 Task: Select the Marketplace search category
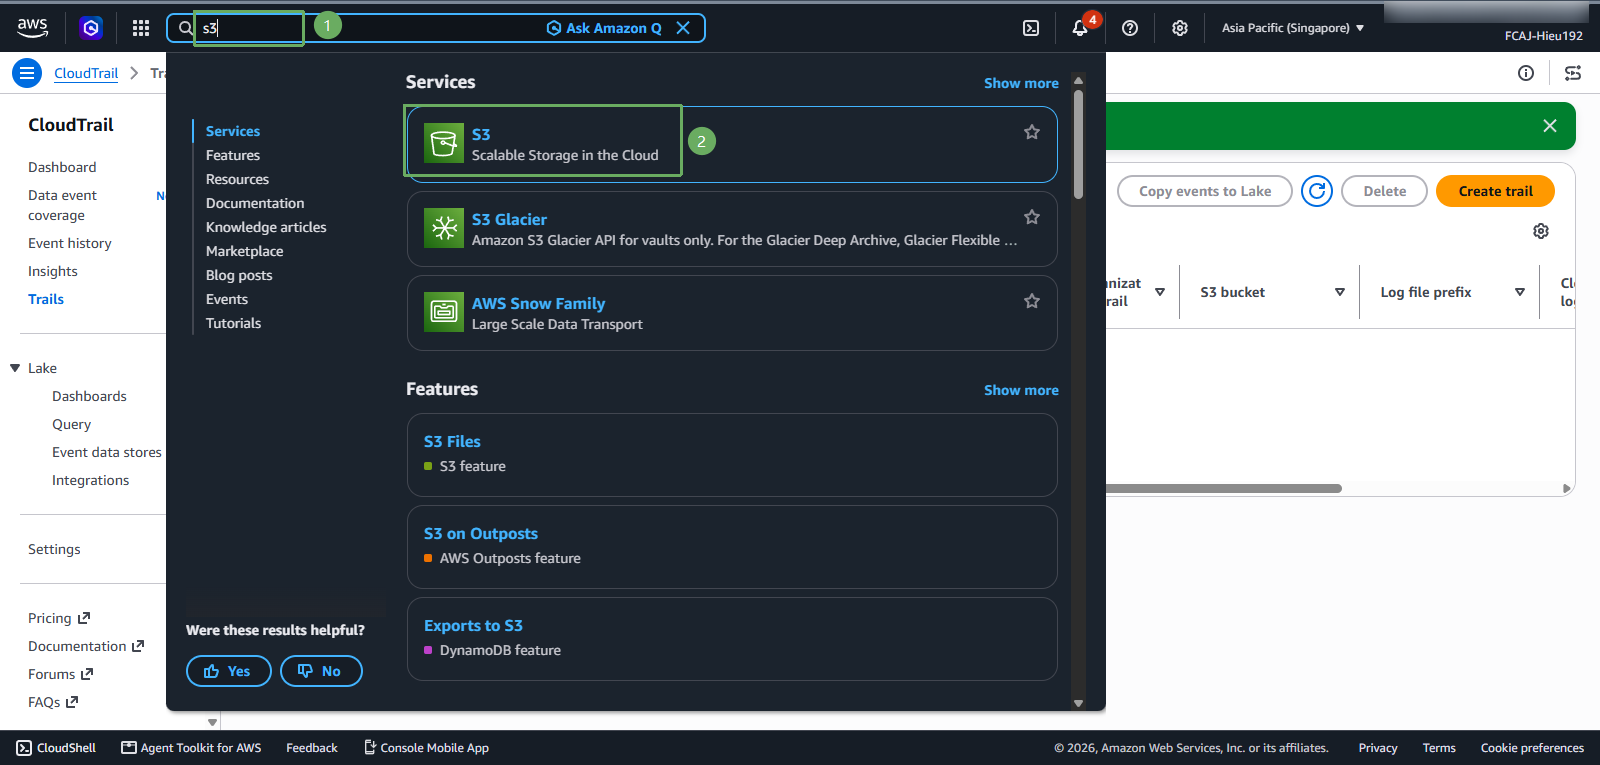(244, 251)
